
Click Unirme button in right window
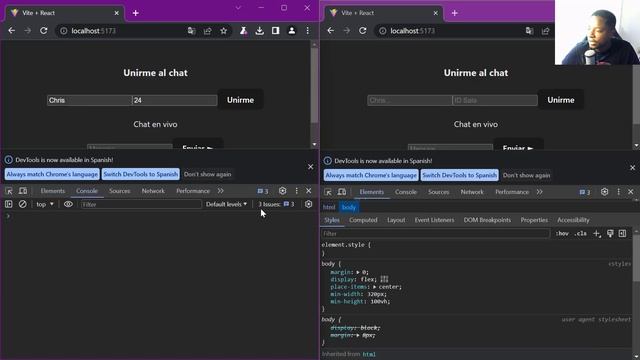(x=560, y=100)
